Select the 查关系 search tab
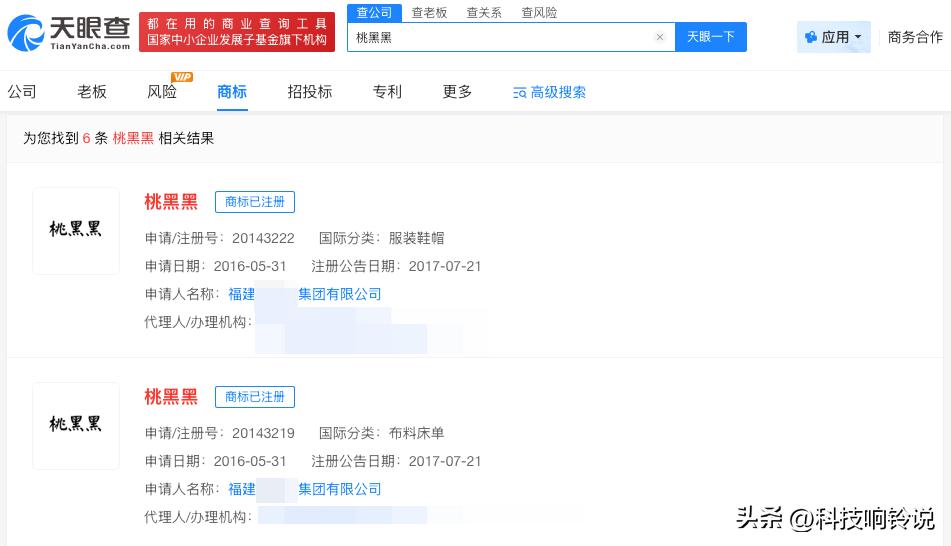951x546 pixels. (x=483, y=12)
